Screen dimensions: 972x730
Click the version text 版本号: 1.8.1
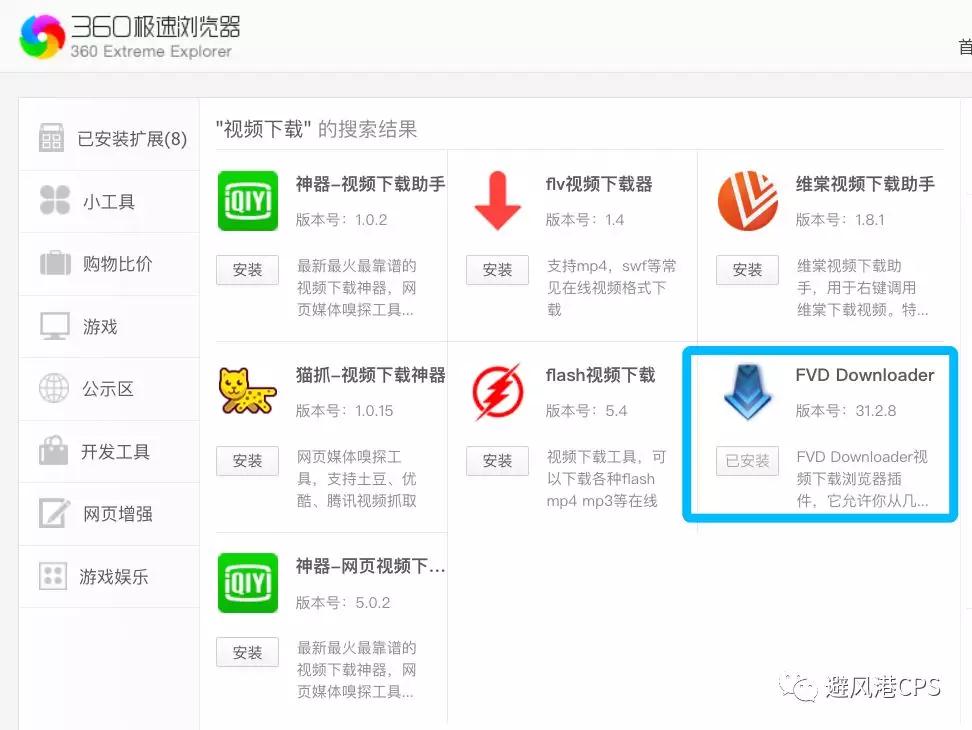click(x=840, y=220)
